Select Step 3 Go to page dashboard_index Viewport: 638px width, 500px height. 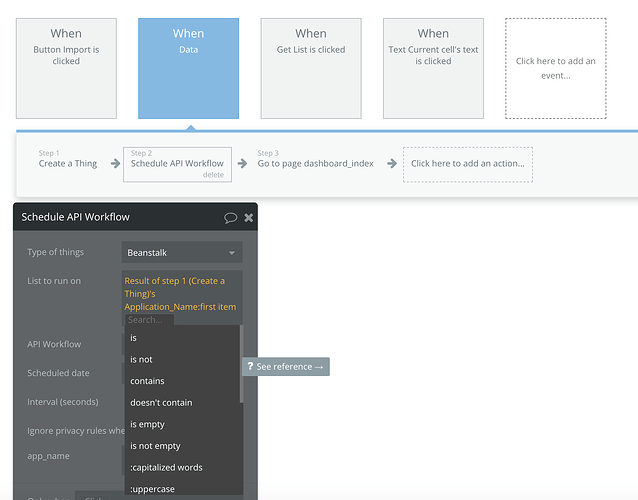tap(315, 159)
